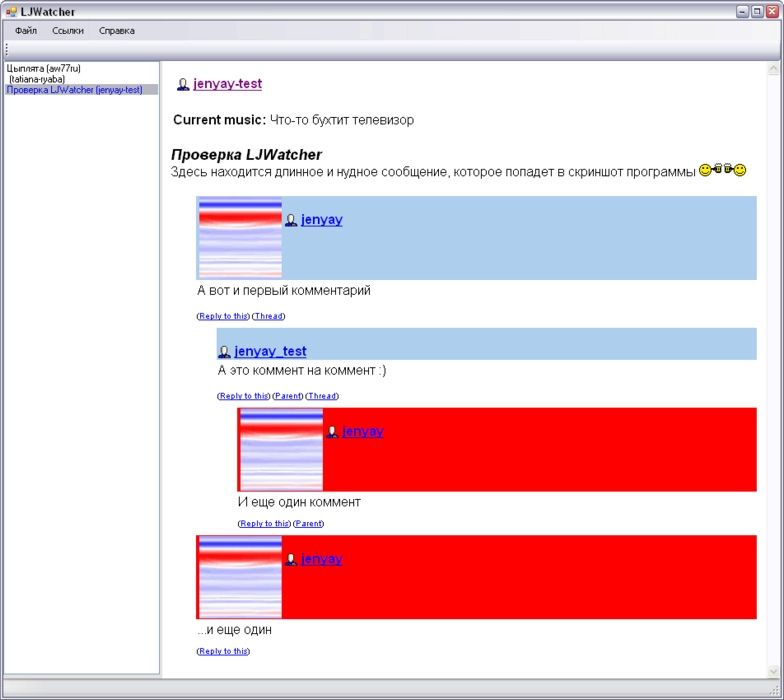Viewport: 784px width, 700px height.
Task: Click 'Что-то бухтит телевизор' music text
Action: pyautogui.click(x=342, y=120)
